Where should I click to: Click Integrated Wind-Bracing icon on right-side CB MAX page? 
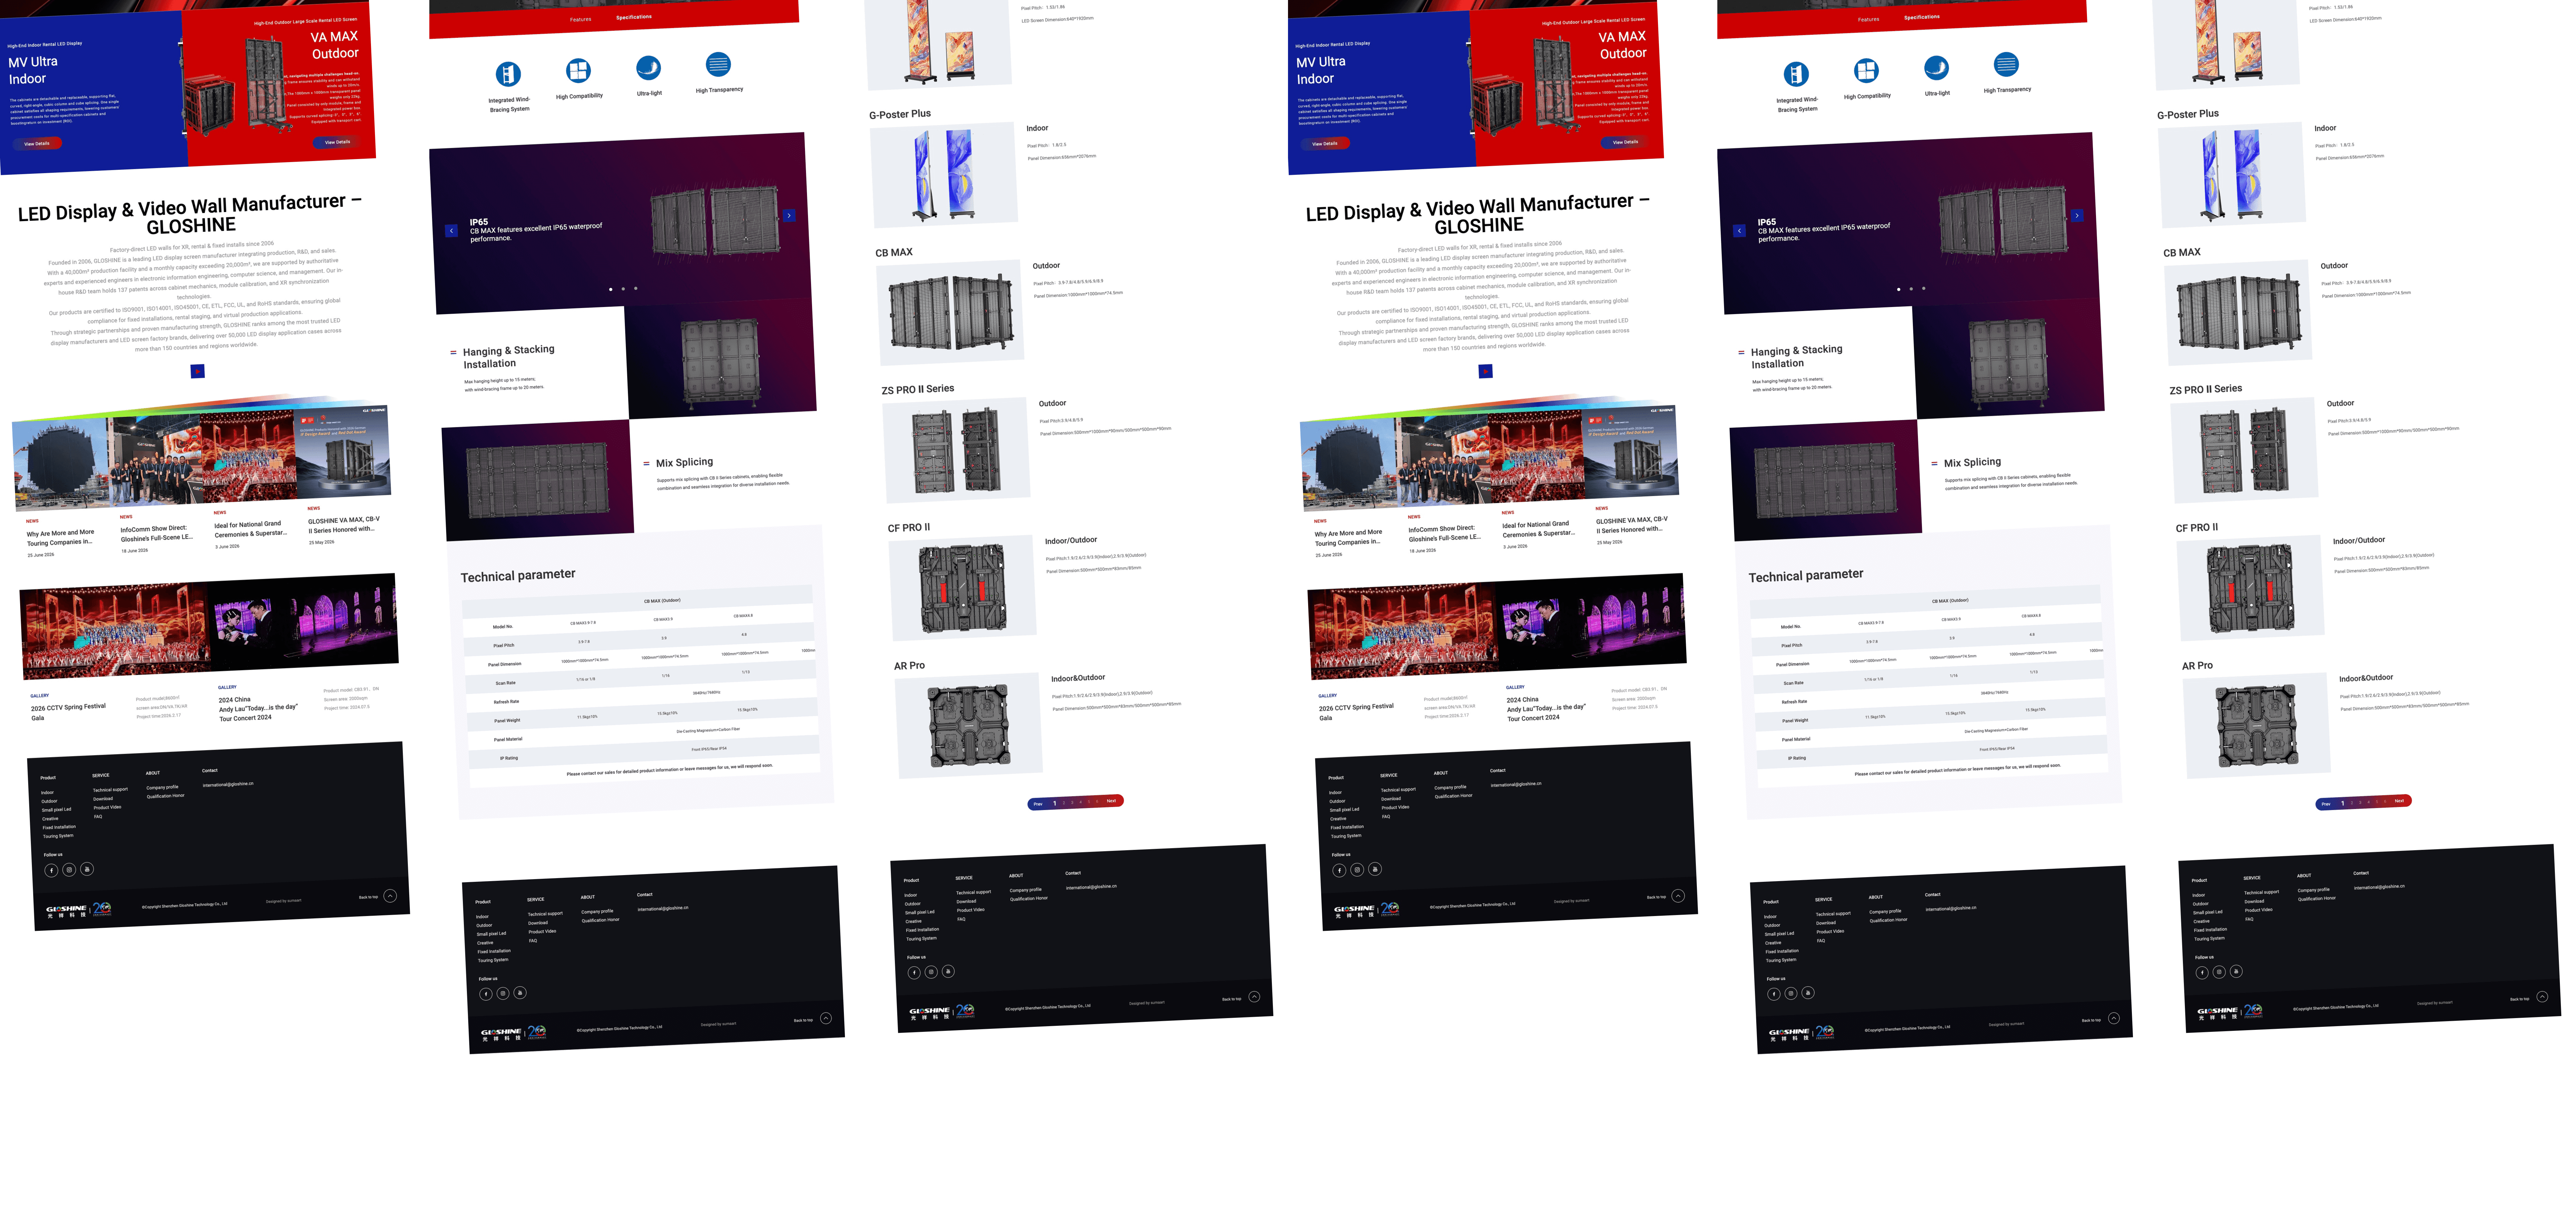[x=1796, y=74]
